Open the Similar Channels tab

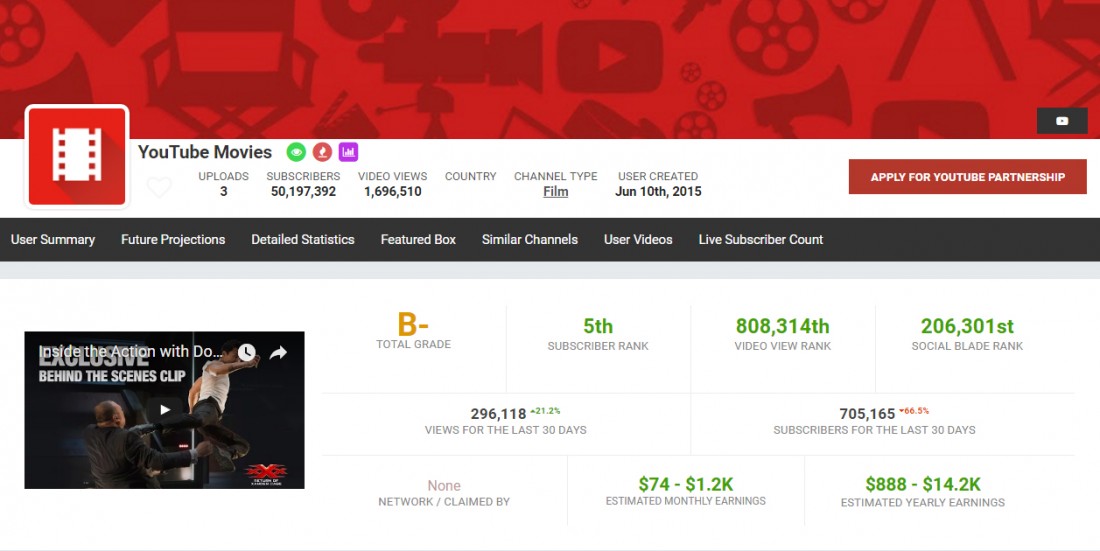pos(530,240)
